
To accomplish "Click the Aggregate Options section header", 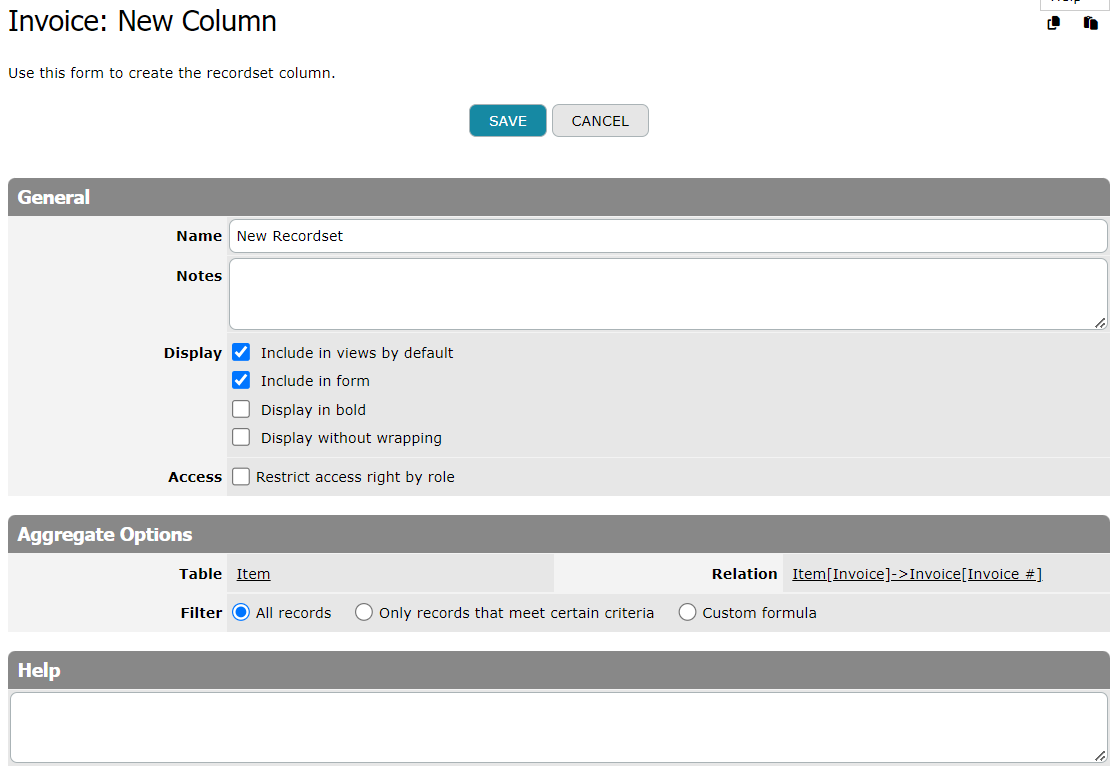I will coord(559,535).
